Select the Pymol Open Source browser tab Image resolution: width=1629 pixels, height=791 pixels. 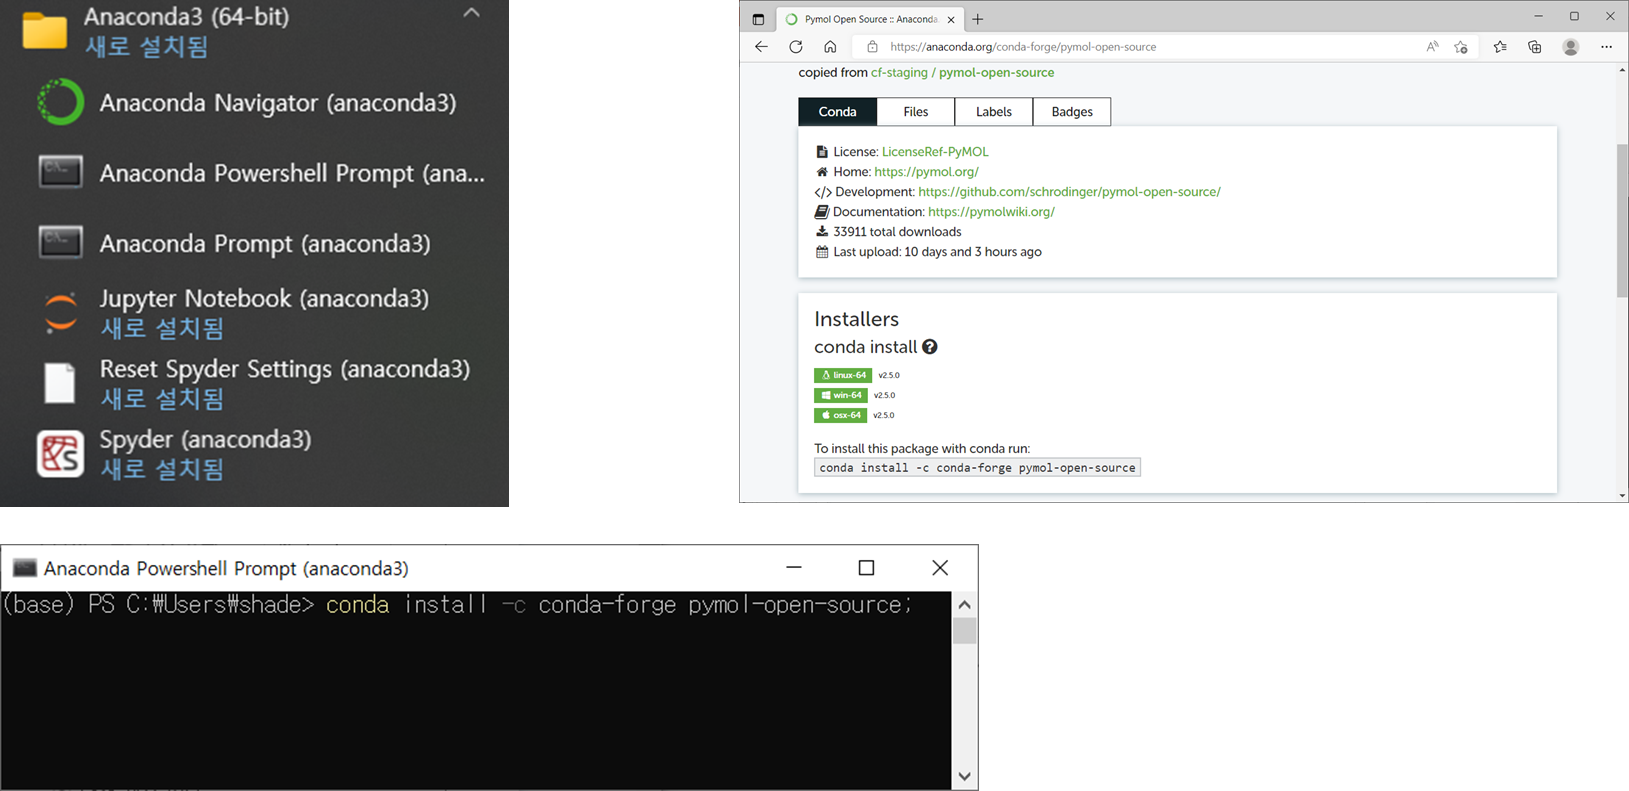click(870, 19)
